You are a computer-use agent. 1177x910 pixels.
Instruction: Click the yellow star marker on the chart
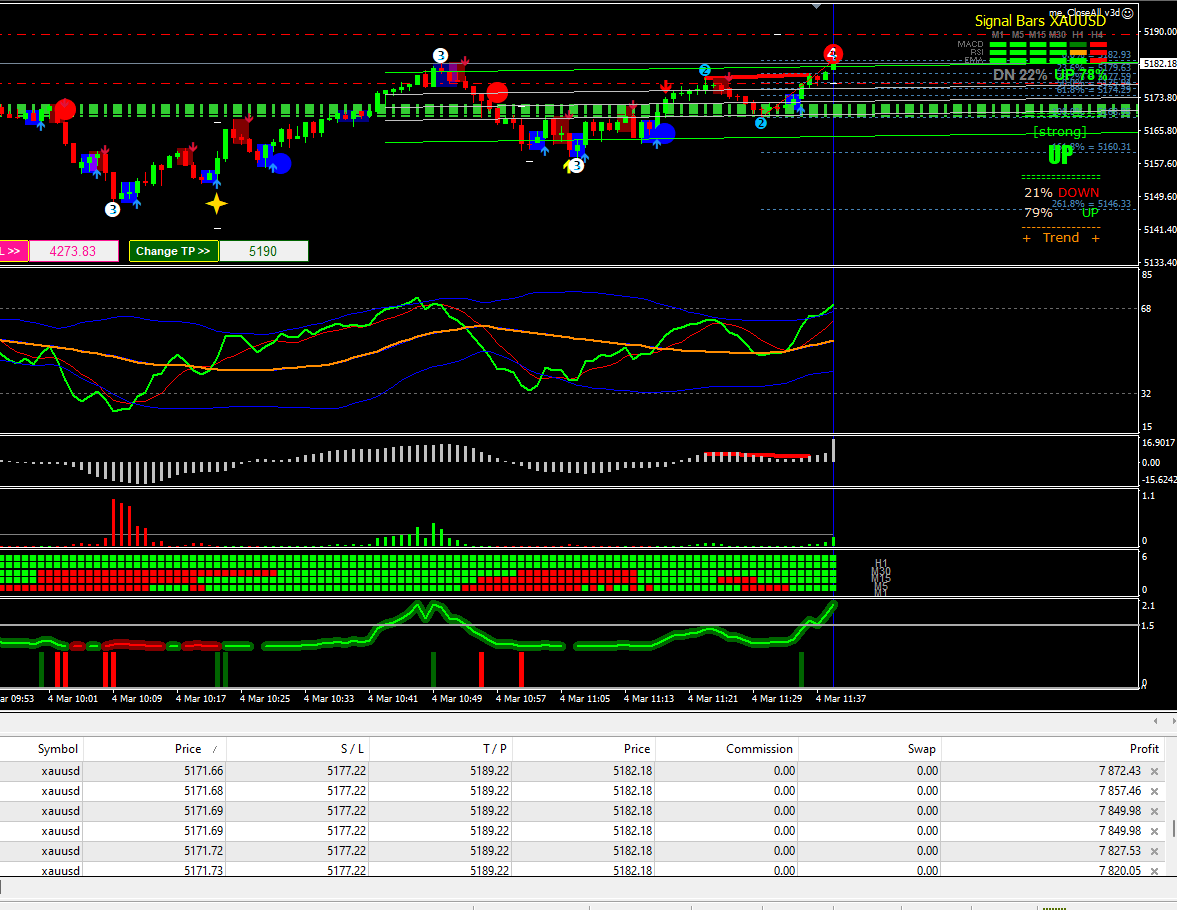coord(216,204)
